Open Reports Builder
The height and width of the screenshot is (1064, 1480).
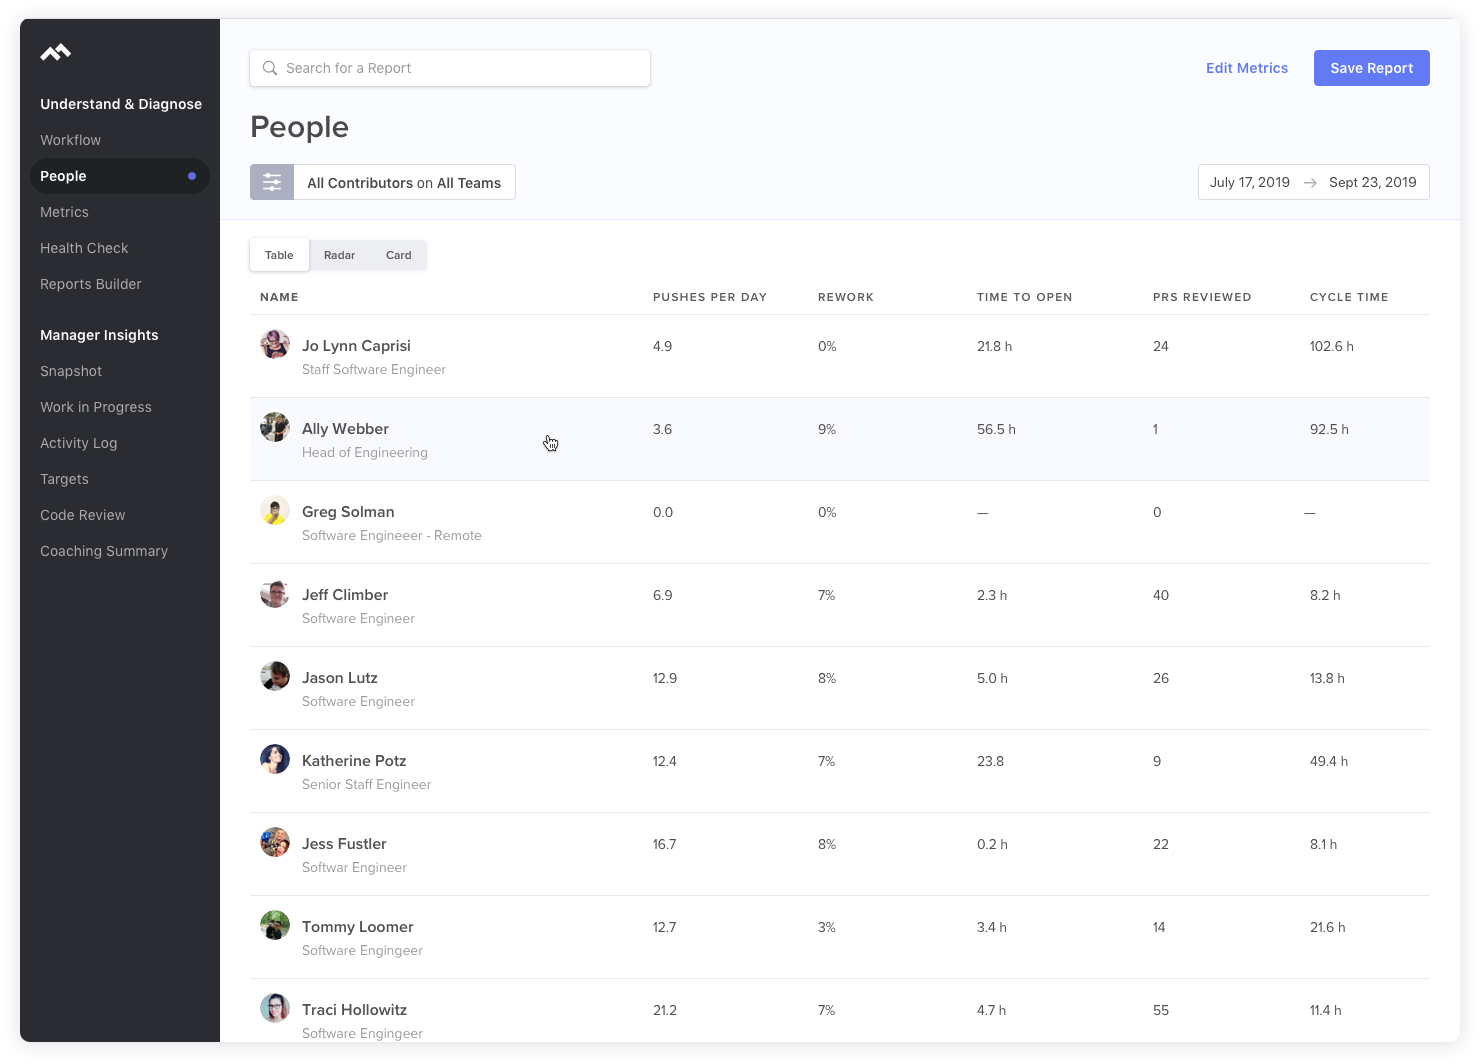coord(91,284)
